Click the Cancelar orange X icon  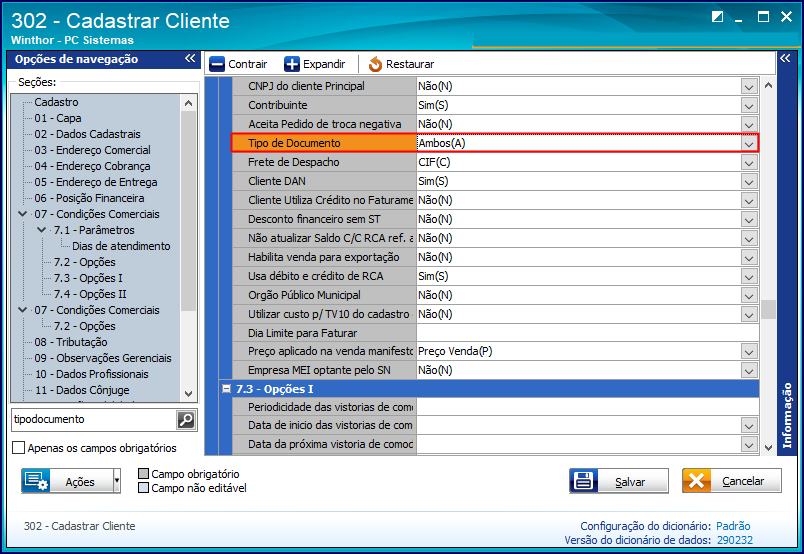coord(696,481)
